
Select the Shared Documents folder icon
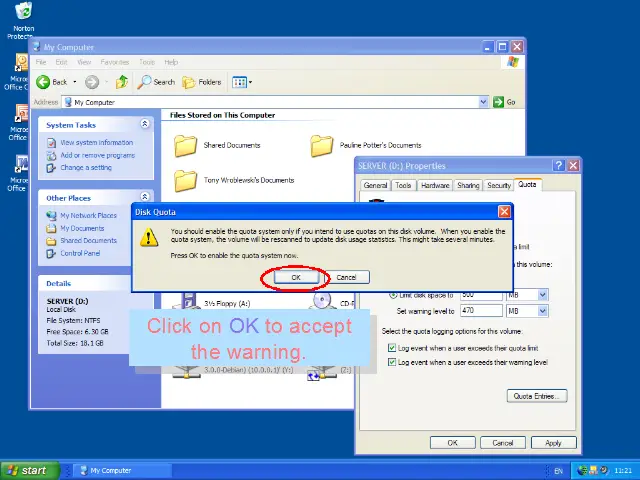click(x=186, y=146)
